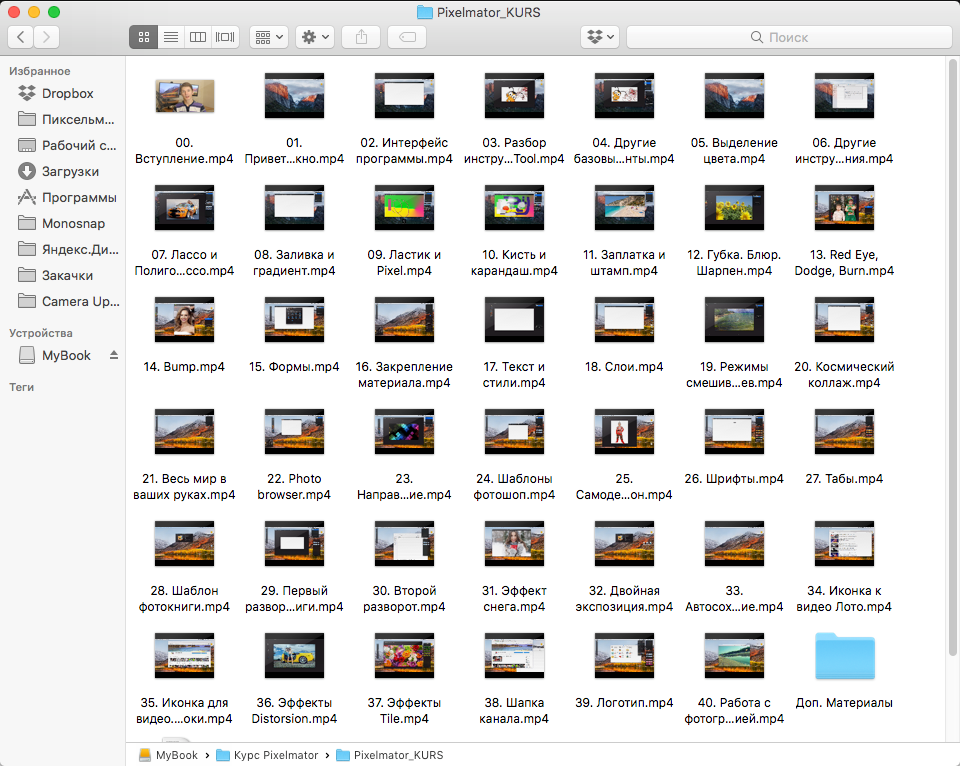This screenshot has height=766, width=960.
Task: Open the gear action menu
Action: (x=315, y=37)
